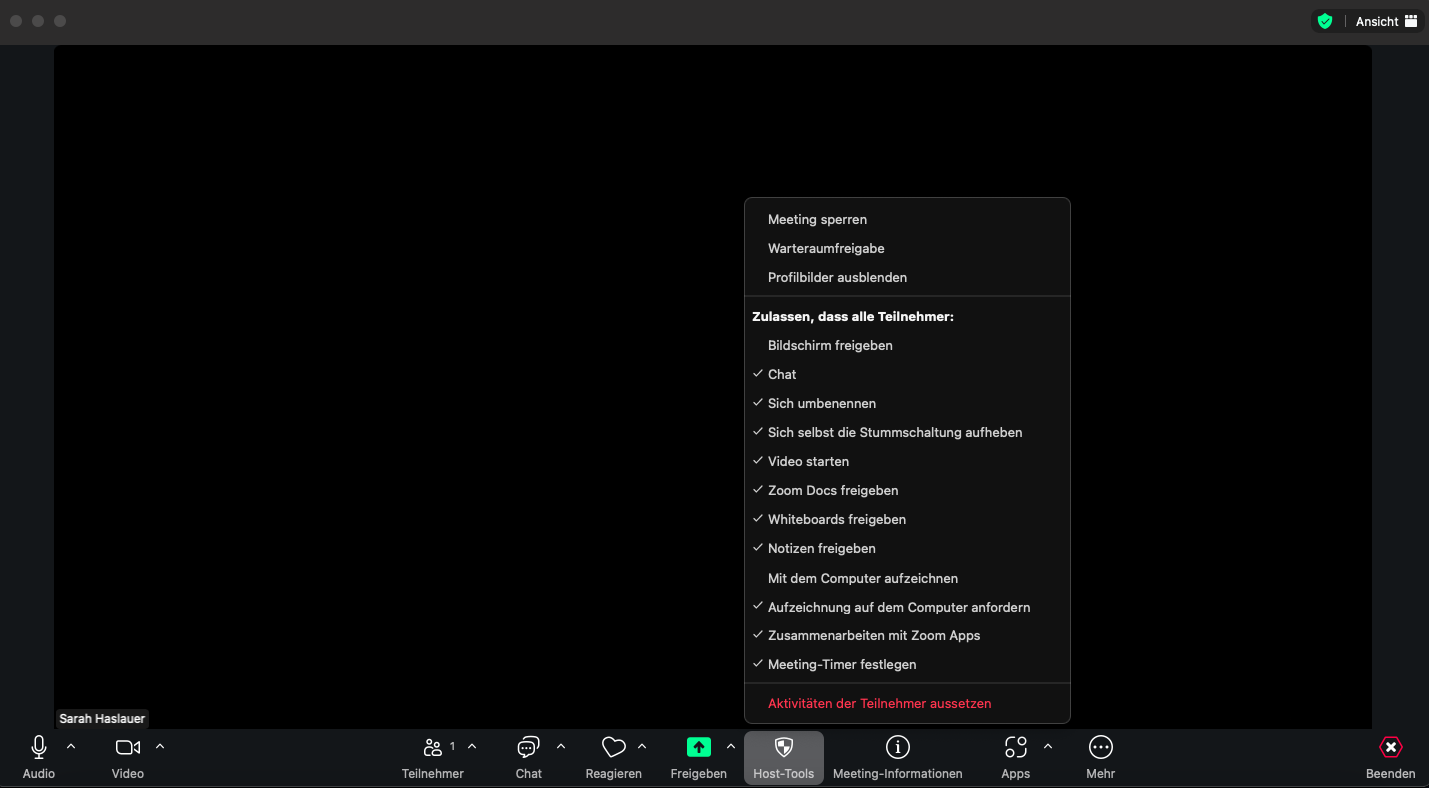Open the Teilnehmer participants panel

[433, 748]
